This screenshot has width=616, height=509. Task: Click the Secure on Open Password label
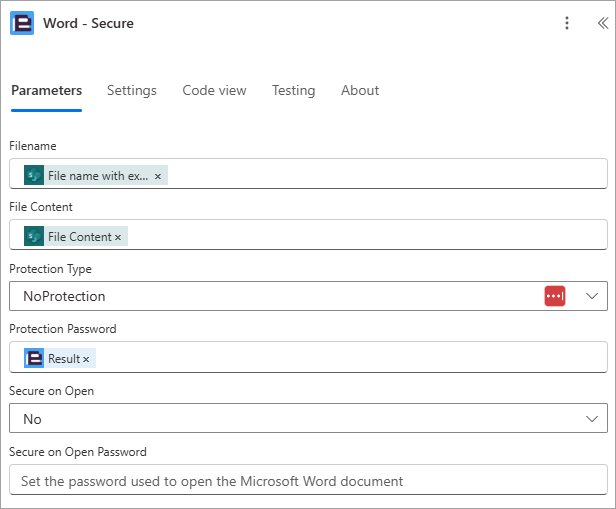78,452
